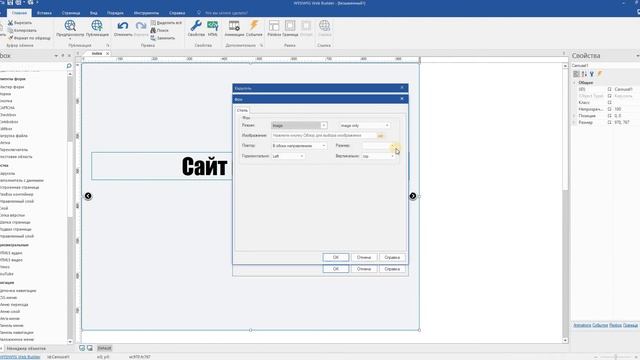This screenshot has width=640, height=360.
Task: Click the Cut (Вырезать) ribbon icon
Action: pyautogui.click(x=11, y=23)
